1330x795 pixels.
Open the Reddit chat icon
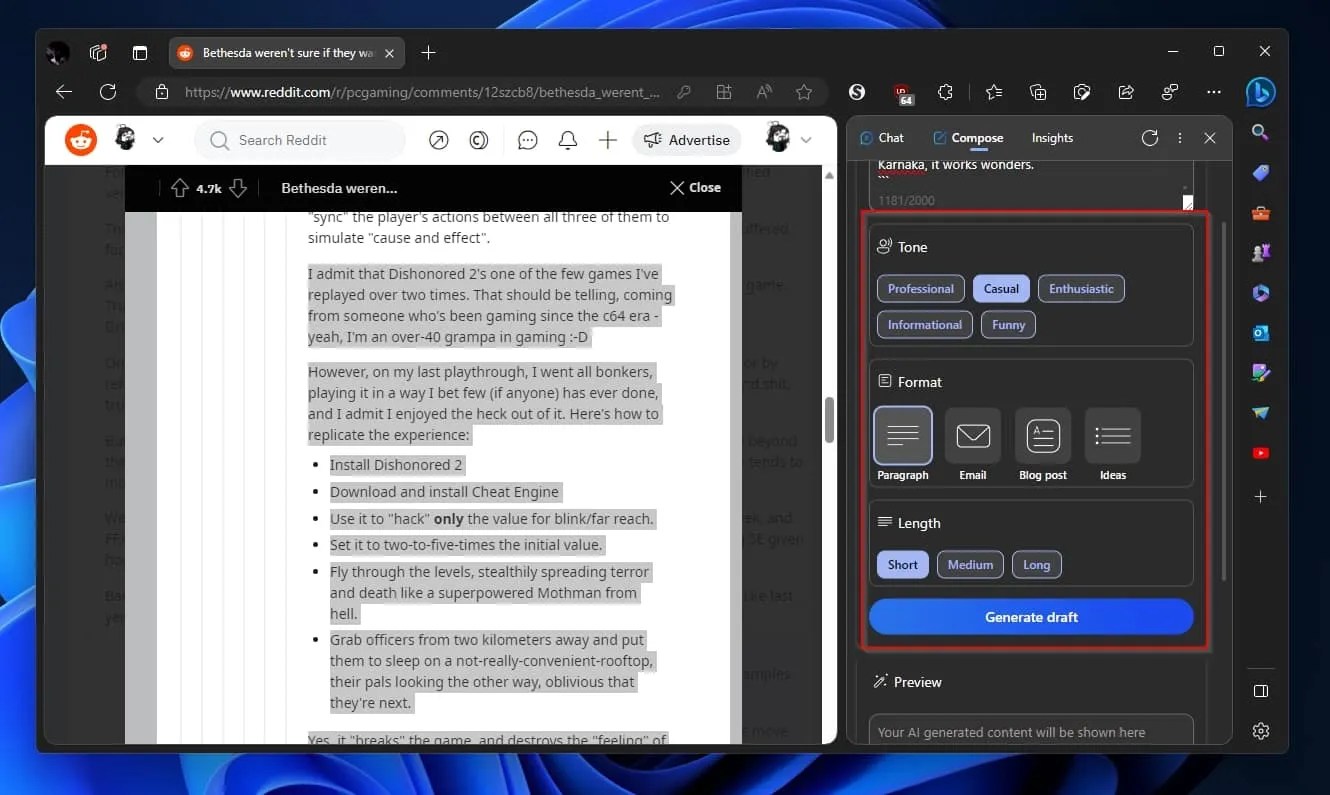coord(527,140)
